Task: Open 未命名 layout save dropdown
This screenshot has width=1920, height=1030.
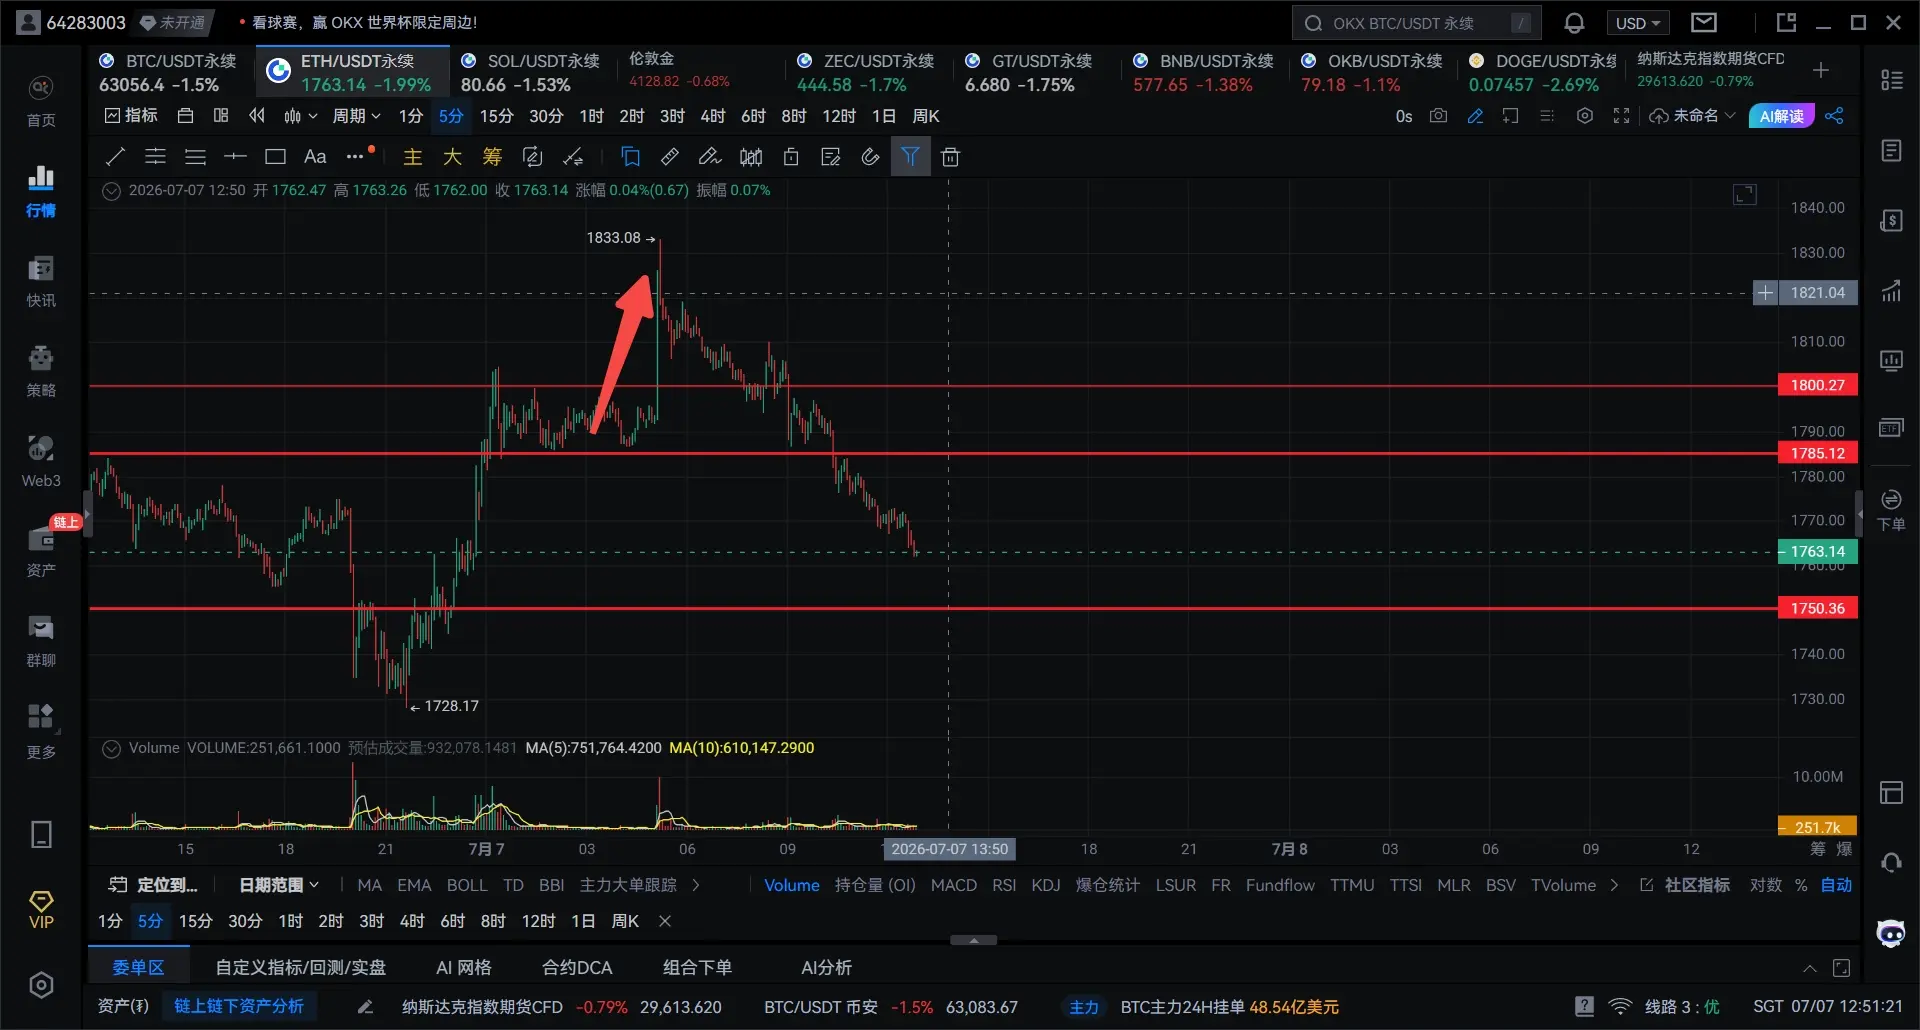Action: coord(1692,116)
